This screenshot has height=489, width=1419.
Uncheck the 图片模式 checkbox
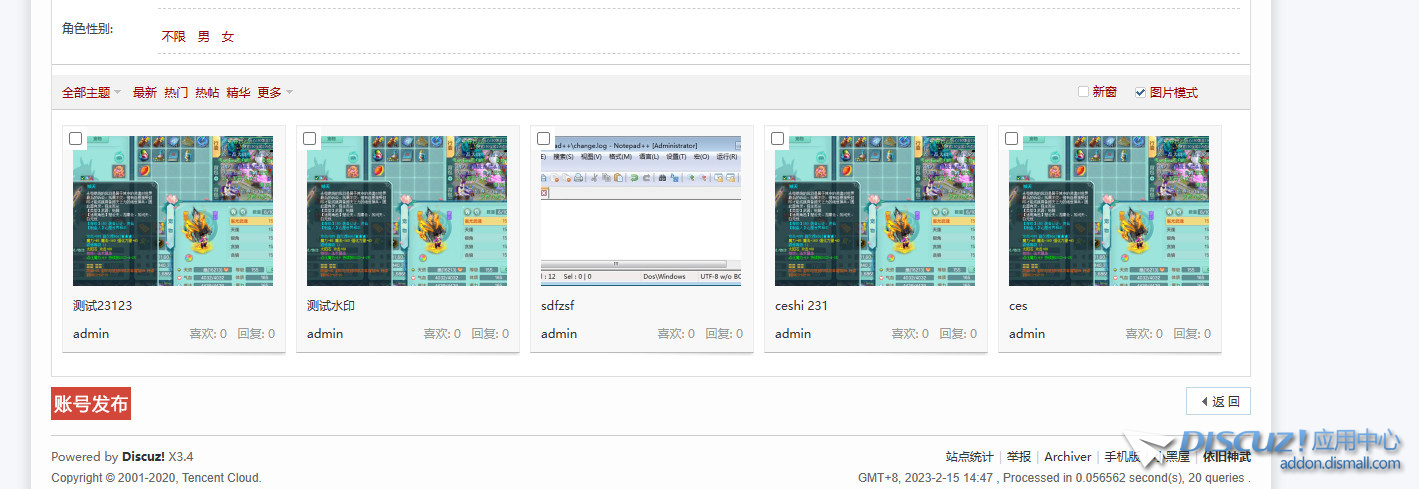click(x=1141, y=92)
